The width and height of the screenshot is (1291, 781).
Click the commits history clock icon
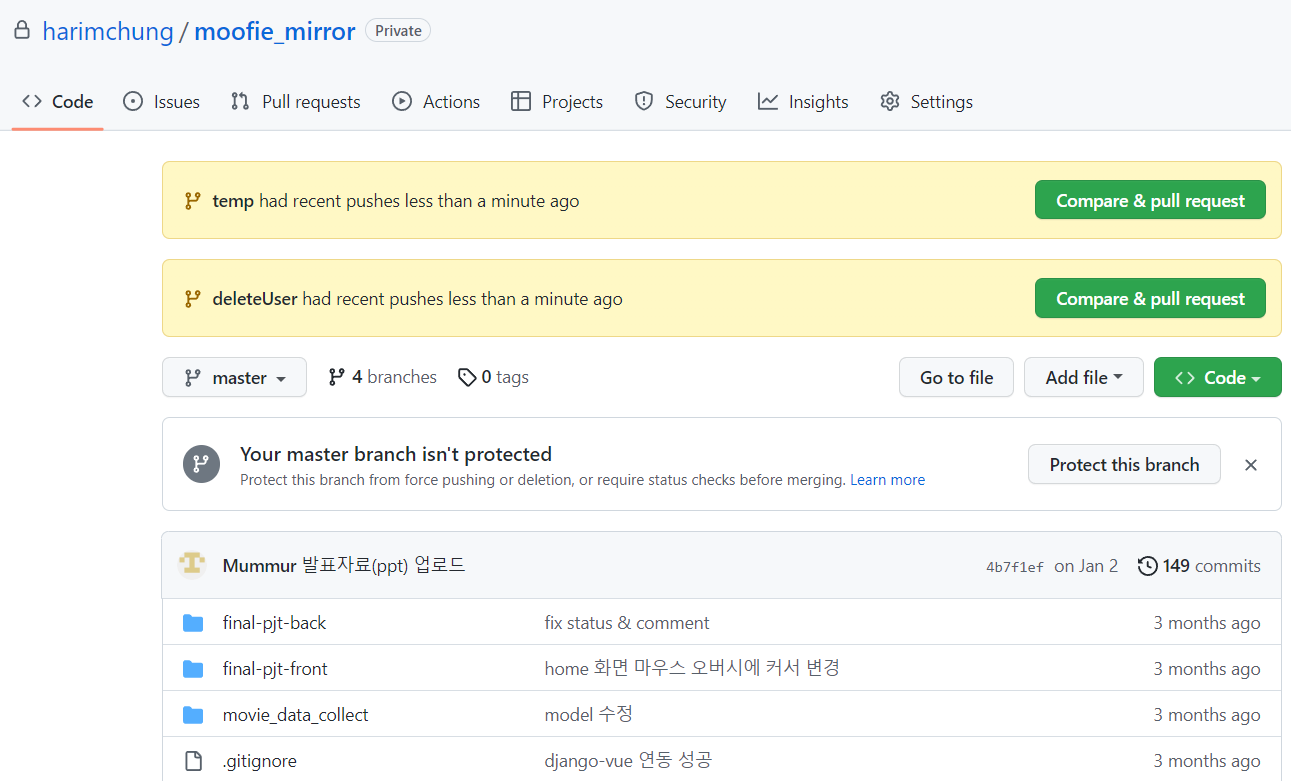tap(1148, 566)
